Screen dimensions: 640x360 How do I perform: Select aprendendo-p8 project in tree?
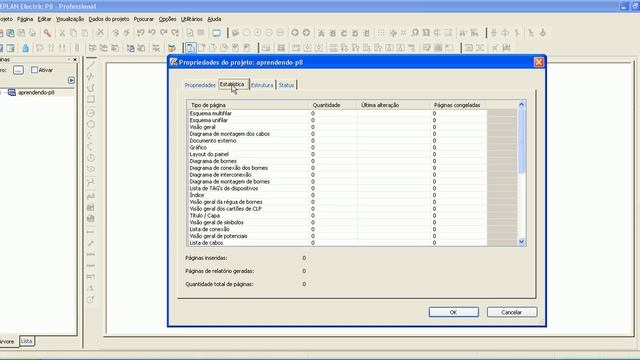click(36, 92)
